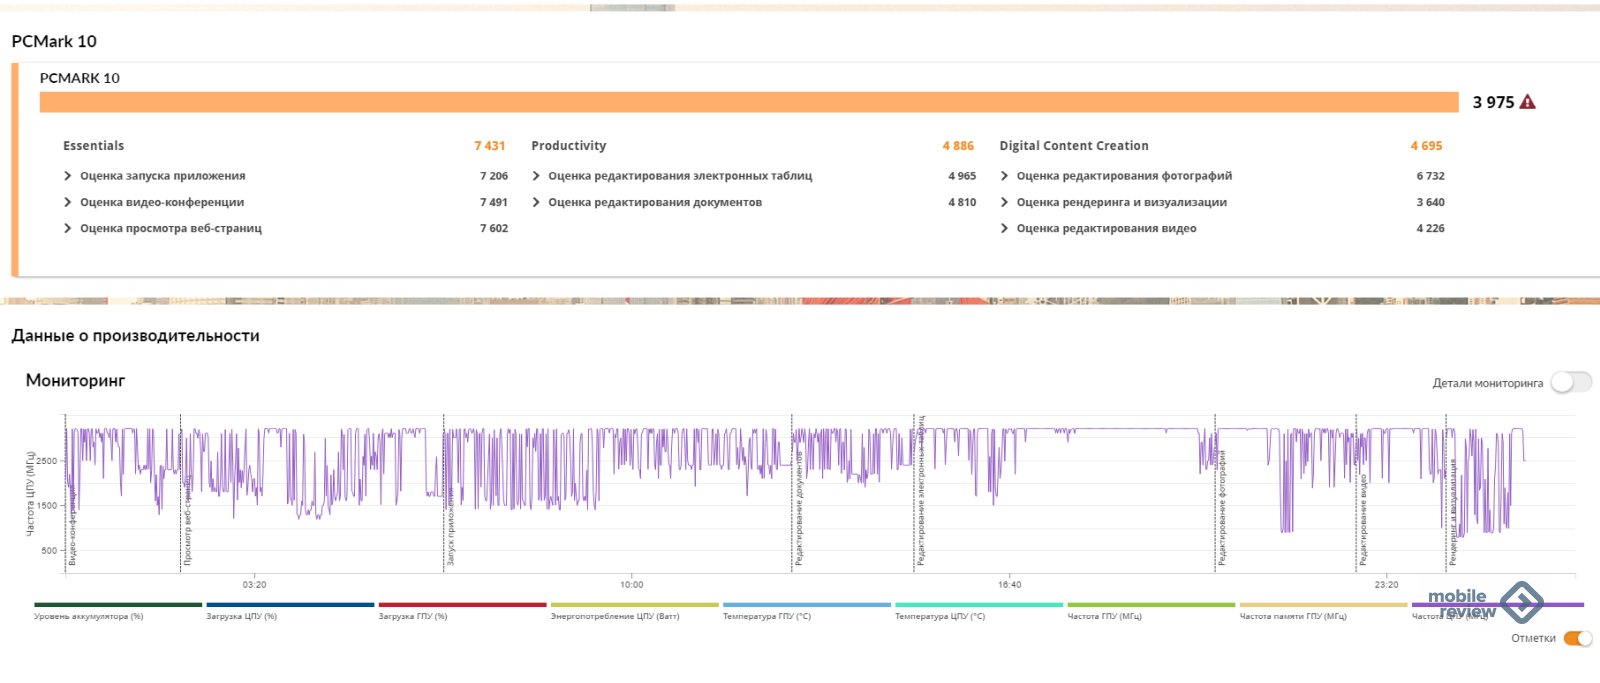Click the 16:40 time axis label
The width and height of the screenshot is (1600, 683).
point(1010,585)
